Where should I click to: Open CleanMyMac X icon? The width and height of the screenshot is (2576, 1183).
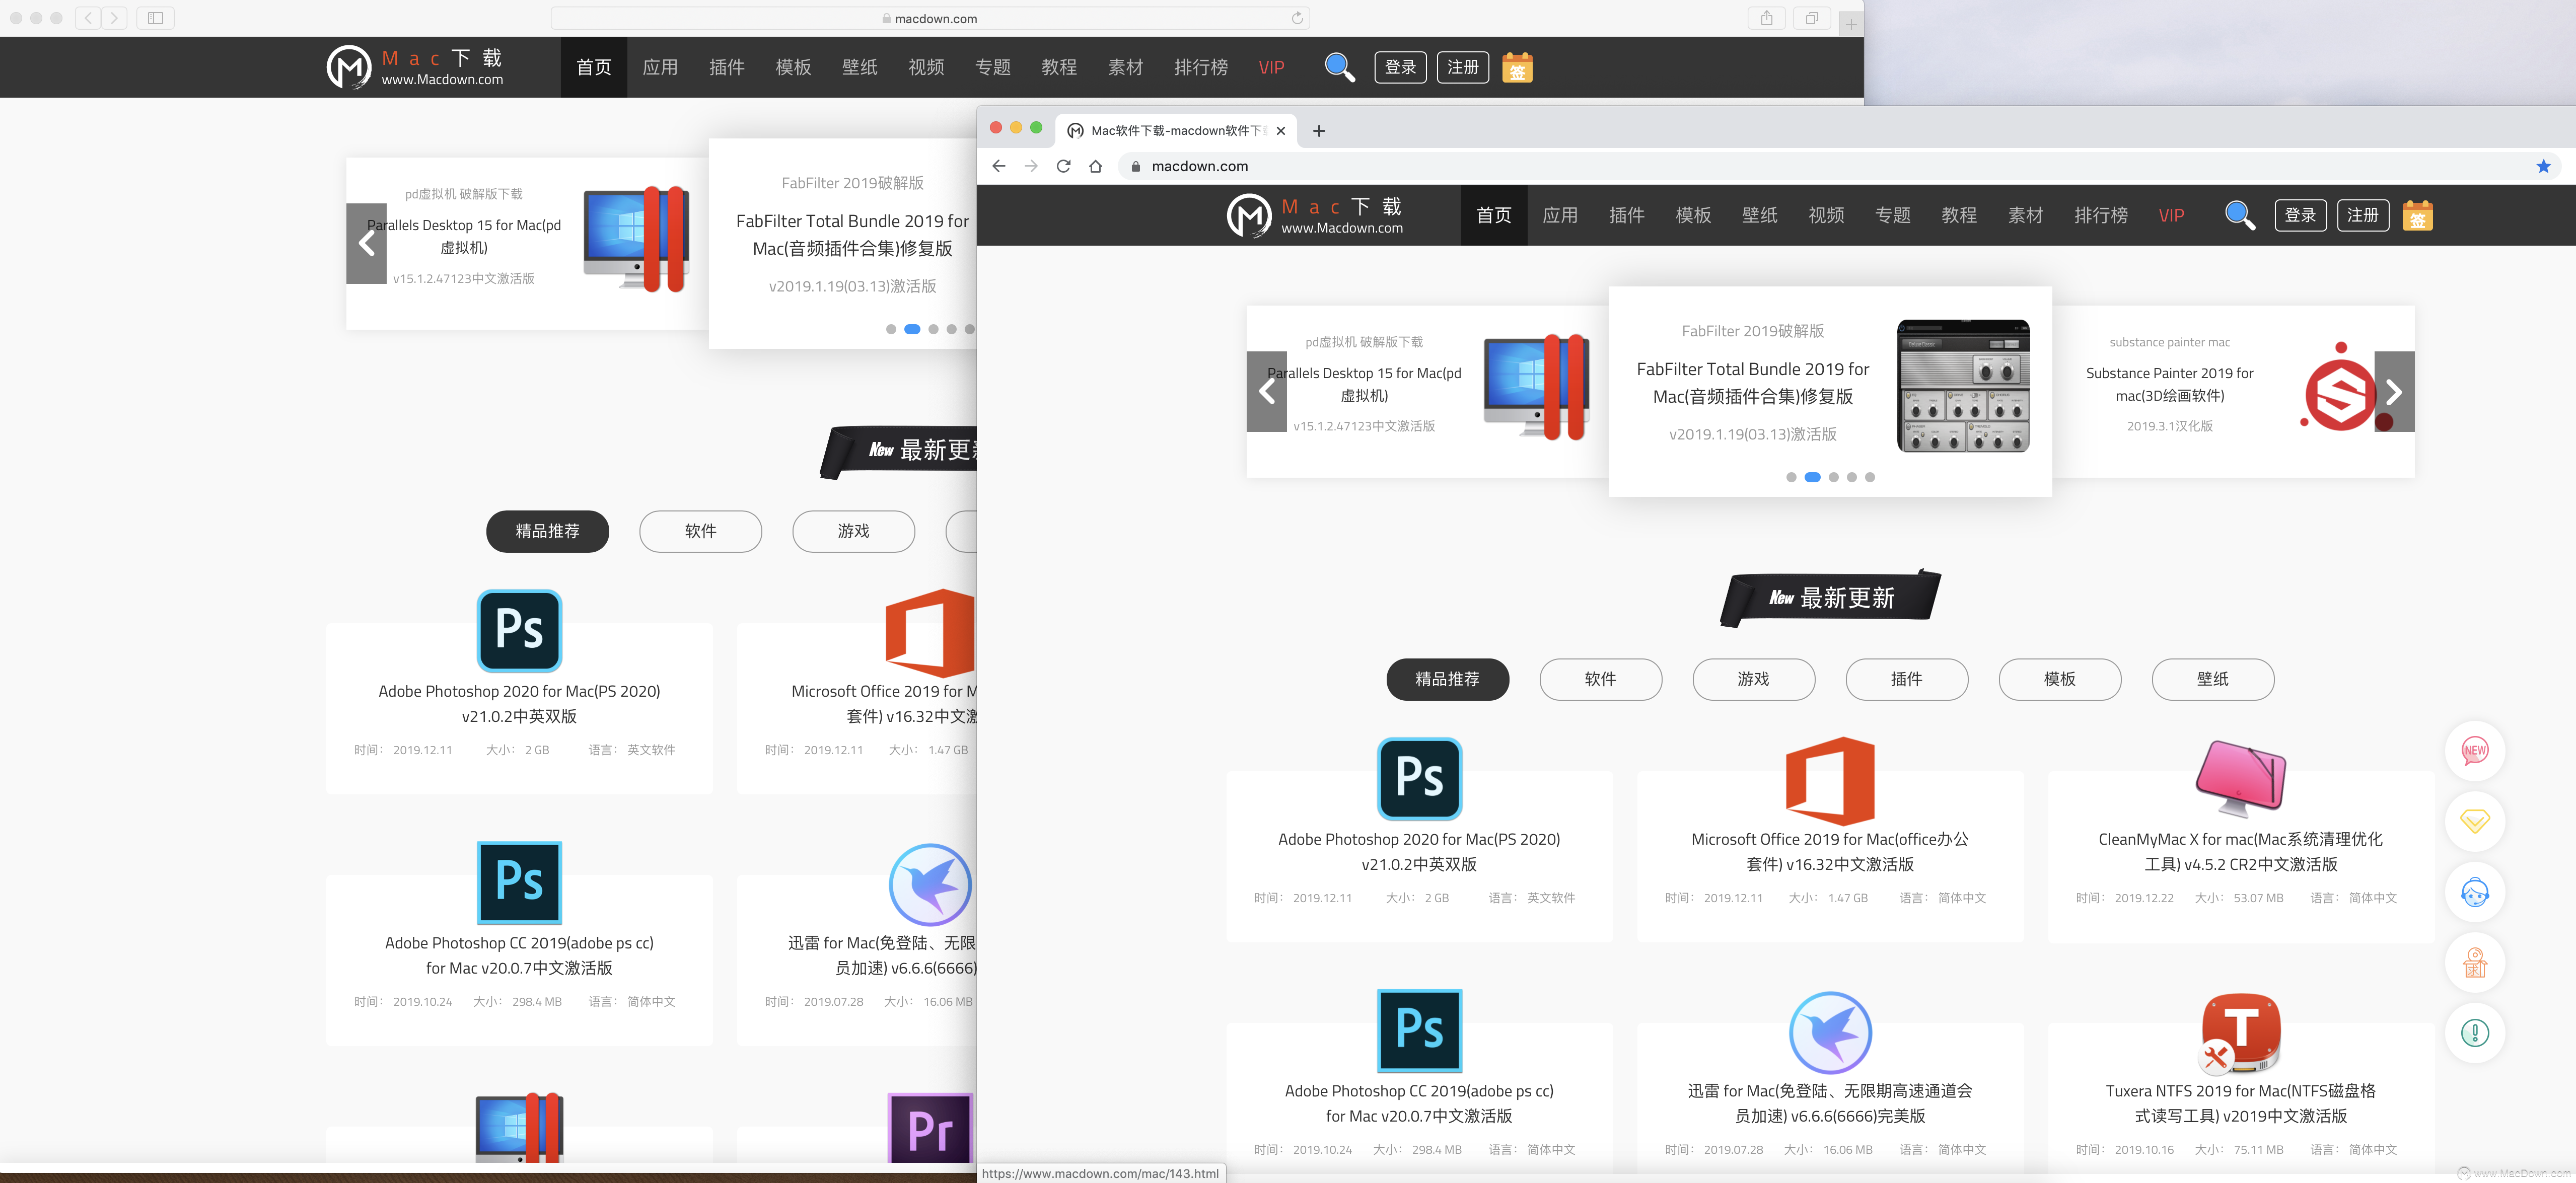click(2240, 778)
